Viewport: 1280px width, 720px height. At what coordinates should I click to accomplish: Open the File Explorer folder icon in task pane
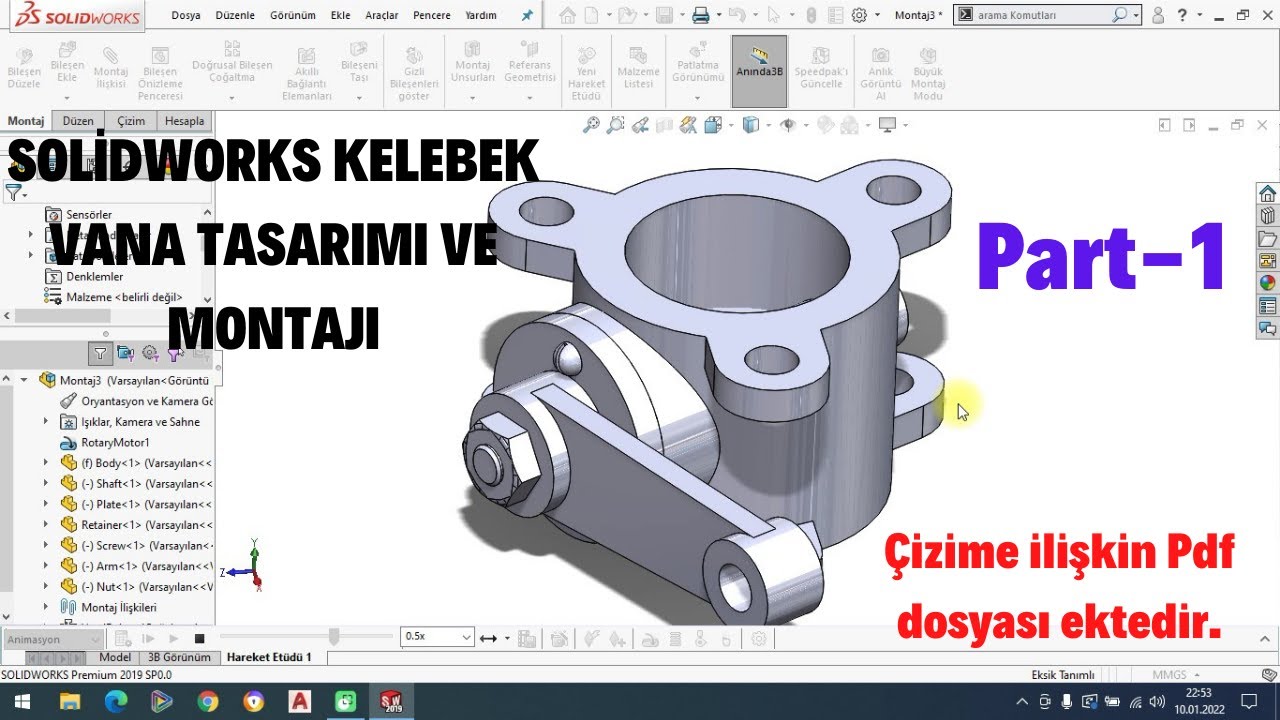pos(1267,239)
